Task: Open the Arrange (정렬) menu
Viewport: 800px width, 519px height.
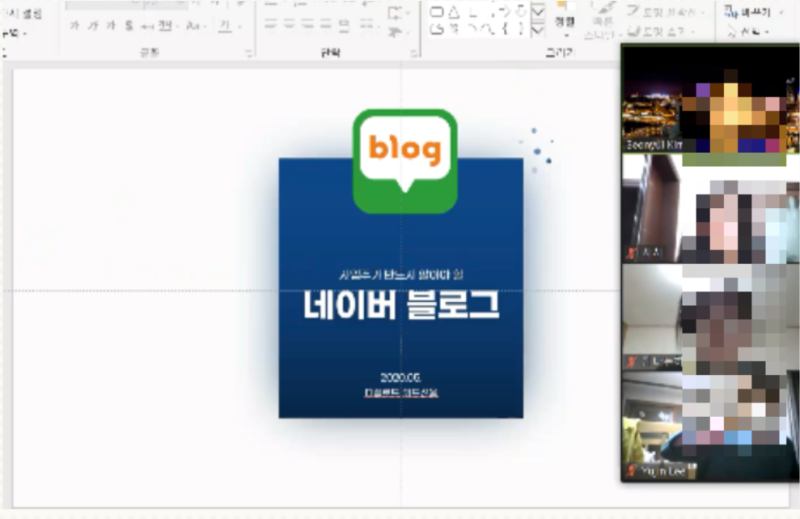Action: coord(564,20)
